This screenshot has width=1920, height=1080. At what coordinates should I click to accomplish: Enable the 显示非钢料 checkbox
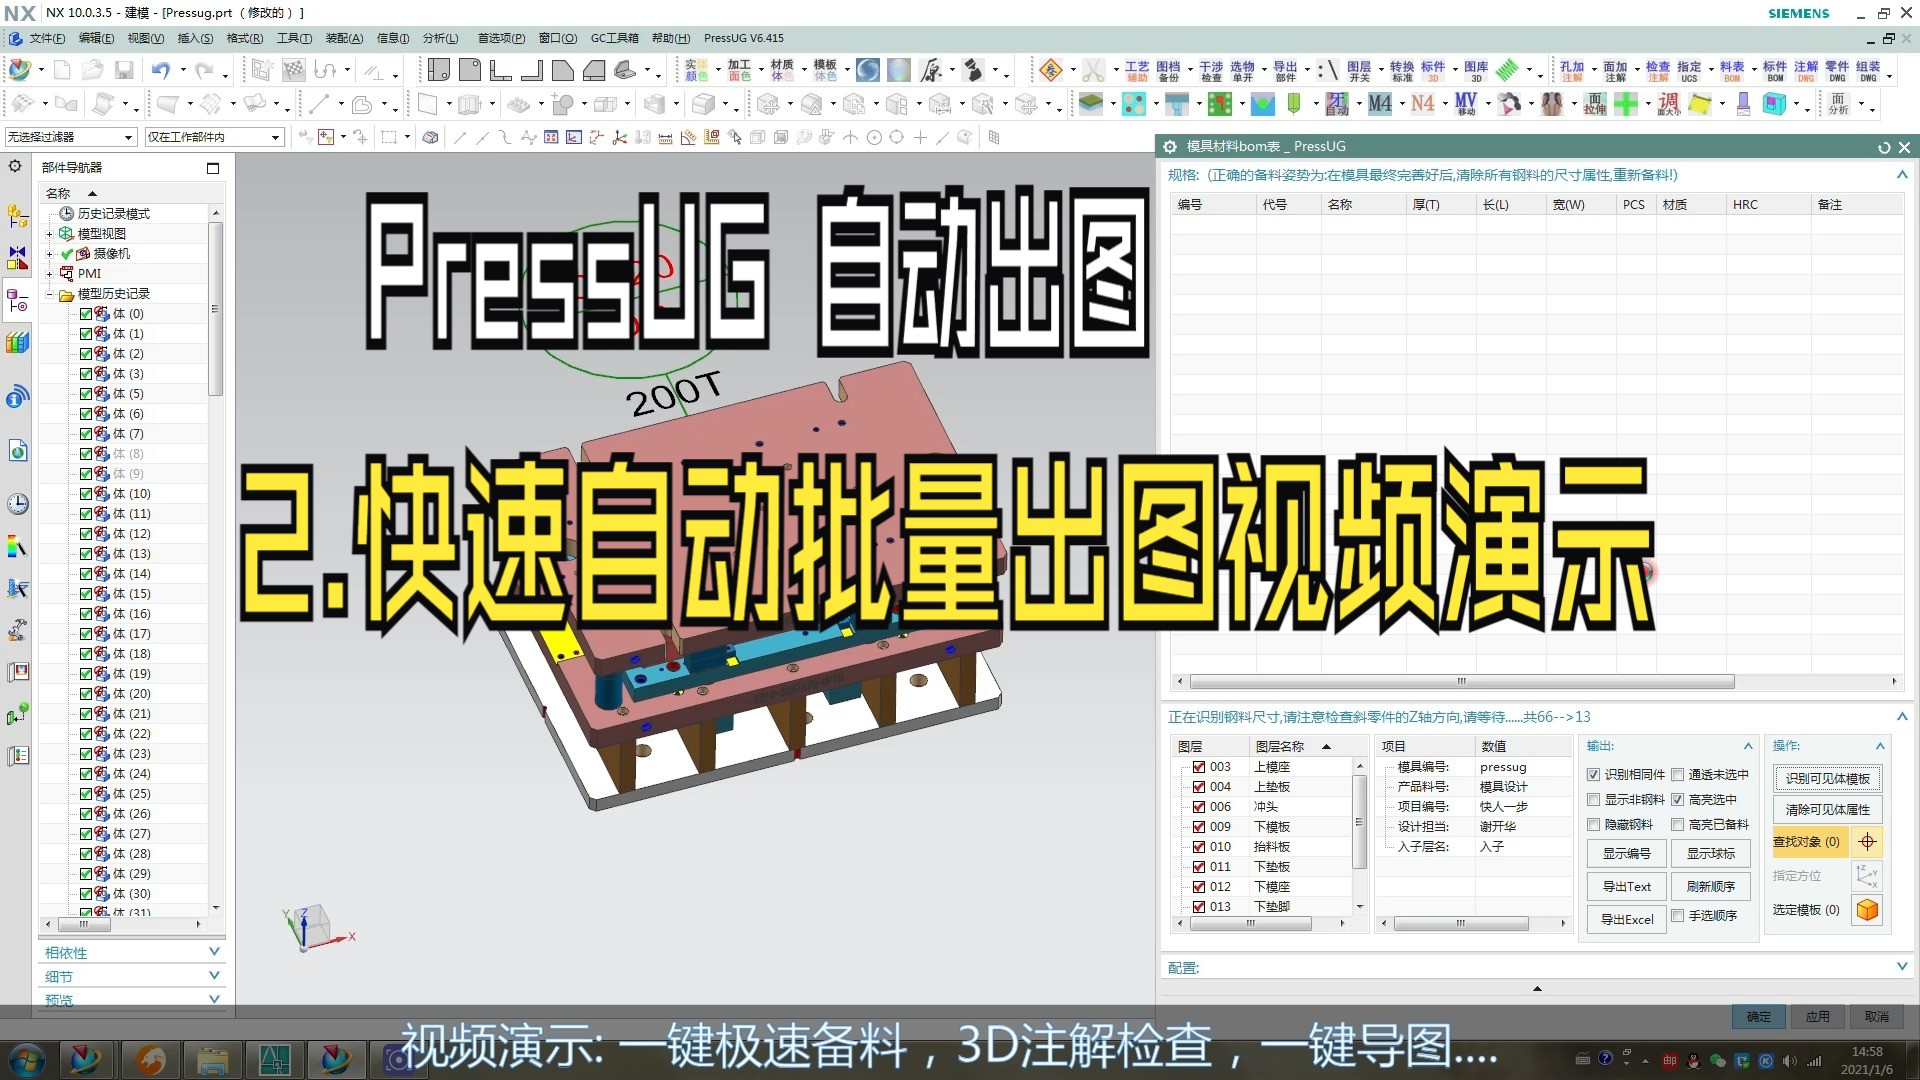tap(1593, 800)
